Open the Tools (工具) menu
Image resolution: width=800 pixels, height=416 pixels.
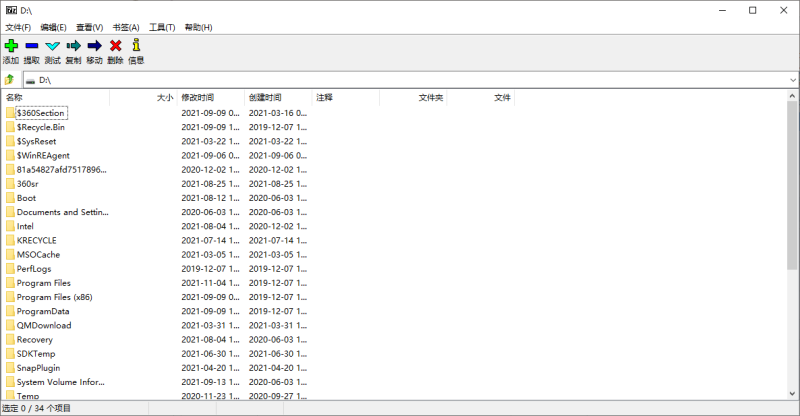162,27
